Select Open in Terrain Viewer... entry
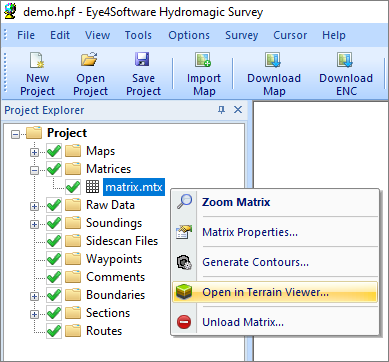The width and height of the screenshot is (389, 362). [275, 292]
